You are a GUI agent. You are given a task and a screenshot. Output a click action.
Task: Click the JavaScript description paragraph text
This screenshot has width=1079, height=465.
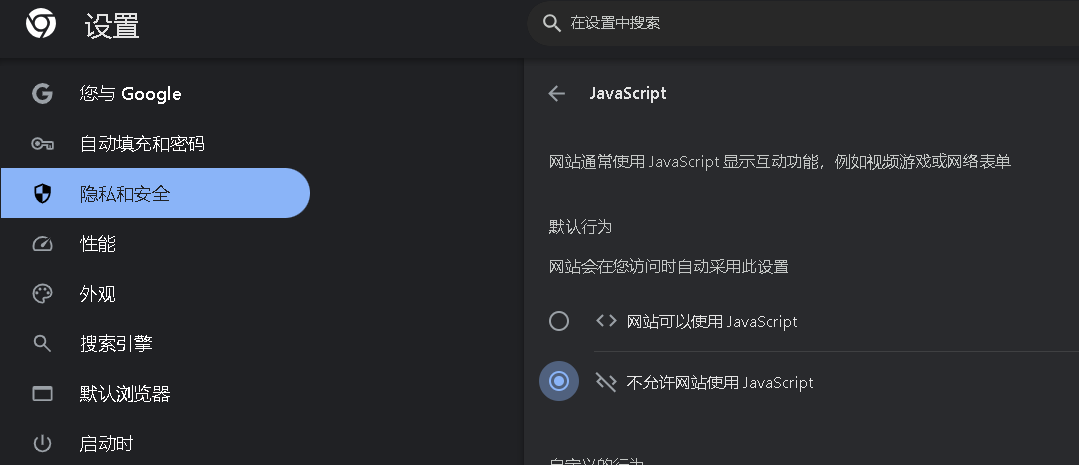pos(780,162)
